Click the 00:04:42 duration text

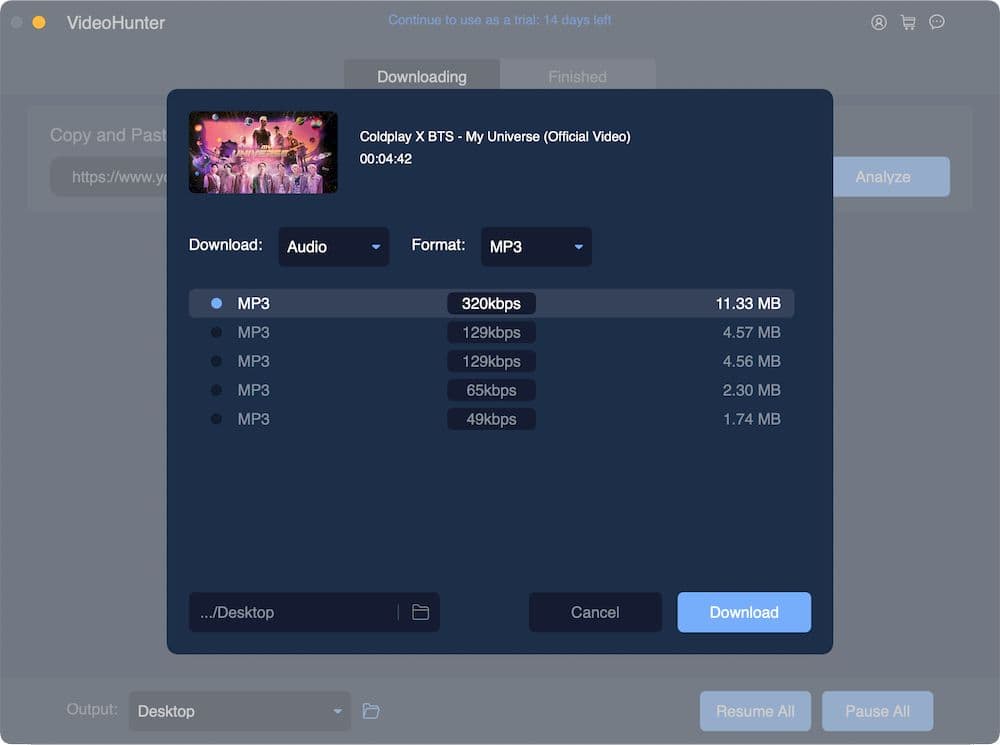point(386,159)
